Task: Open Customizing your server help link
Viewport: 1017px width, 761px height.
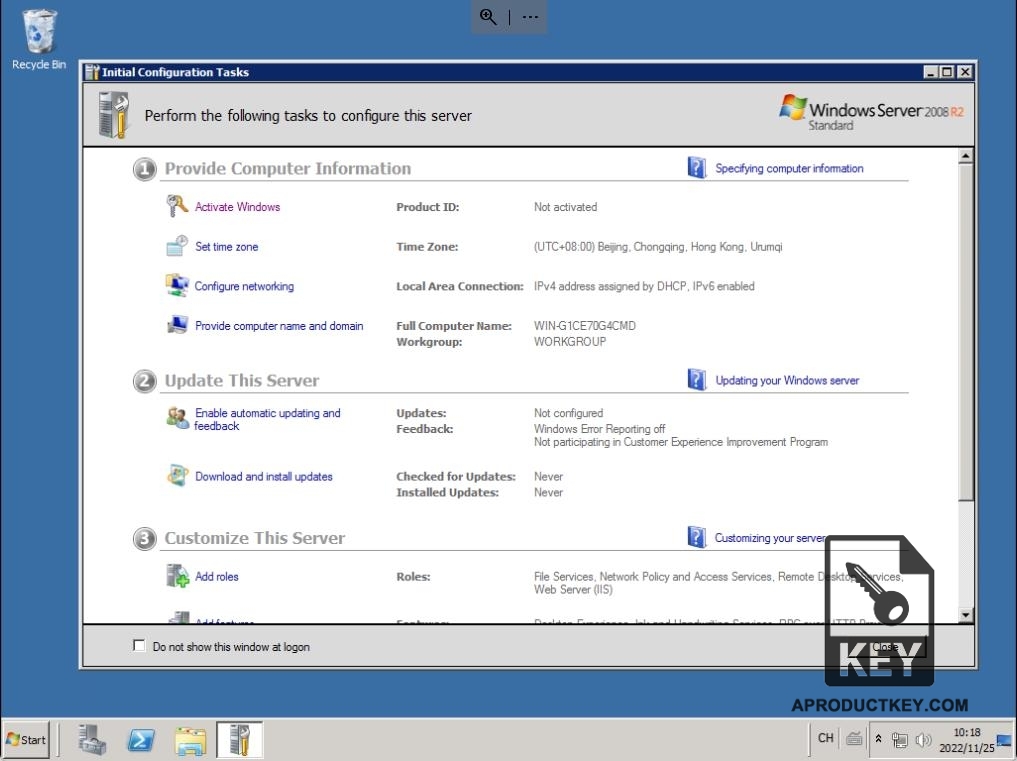Action: [770, 538]
